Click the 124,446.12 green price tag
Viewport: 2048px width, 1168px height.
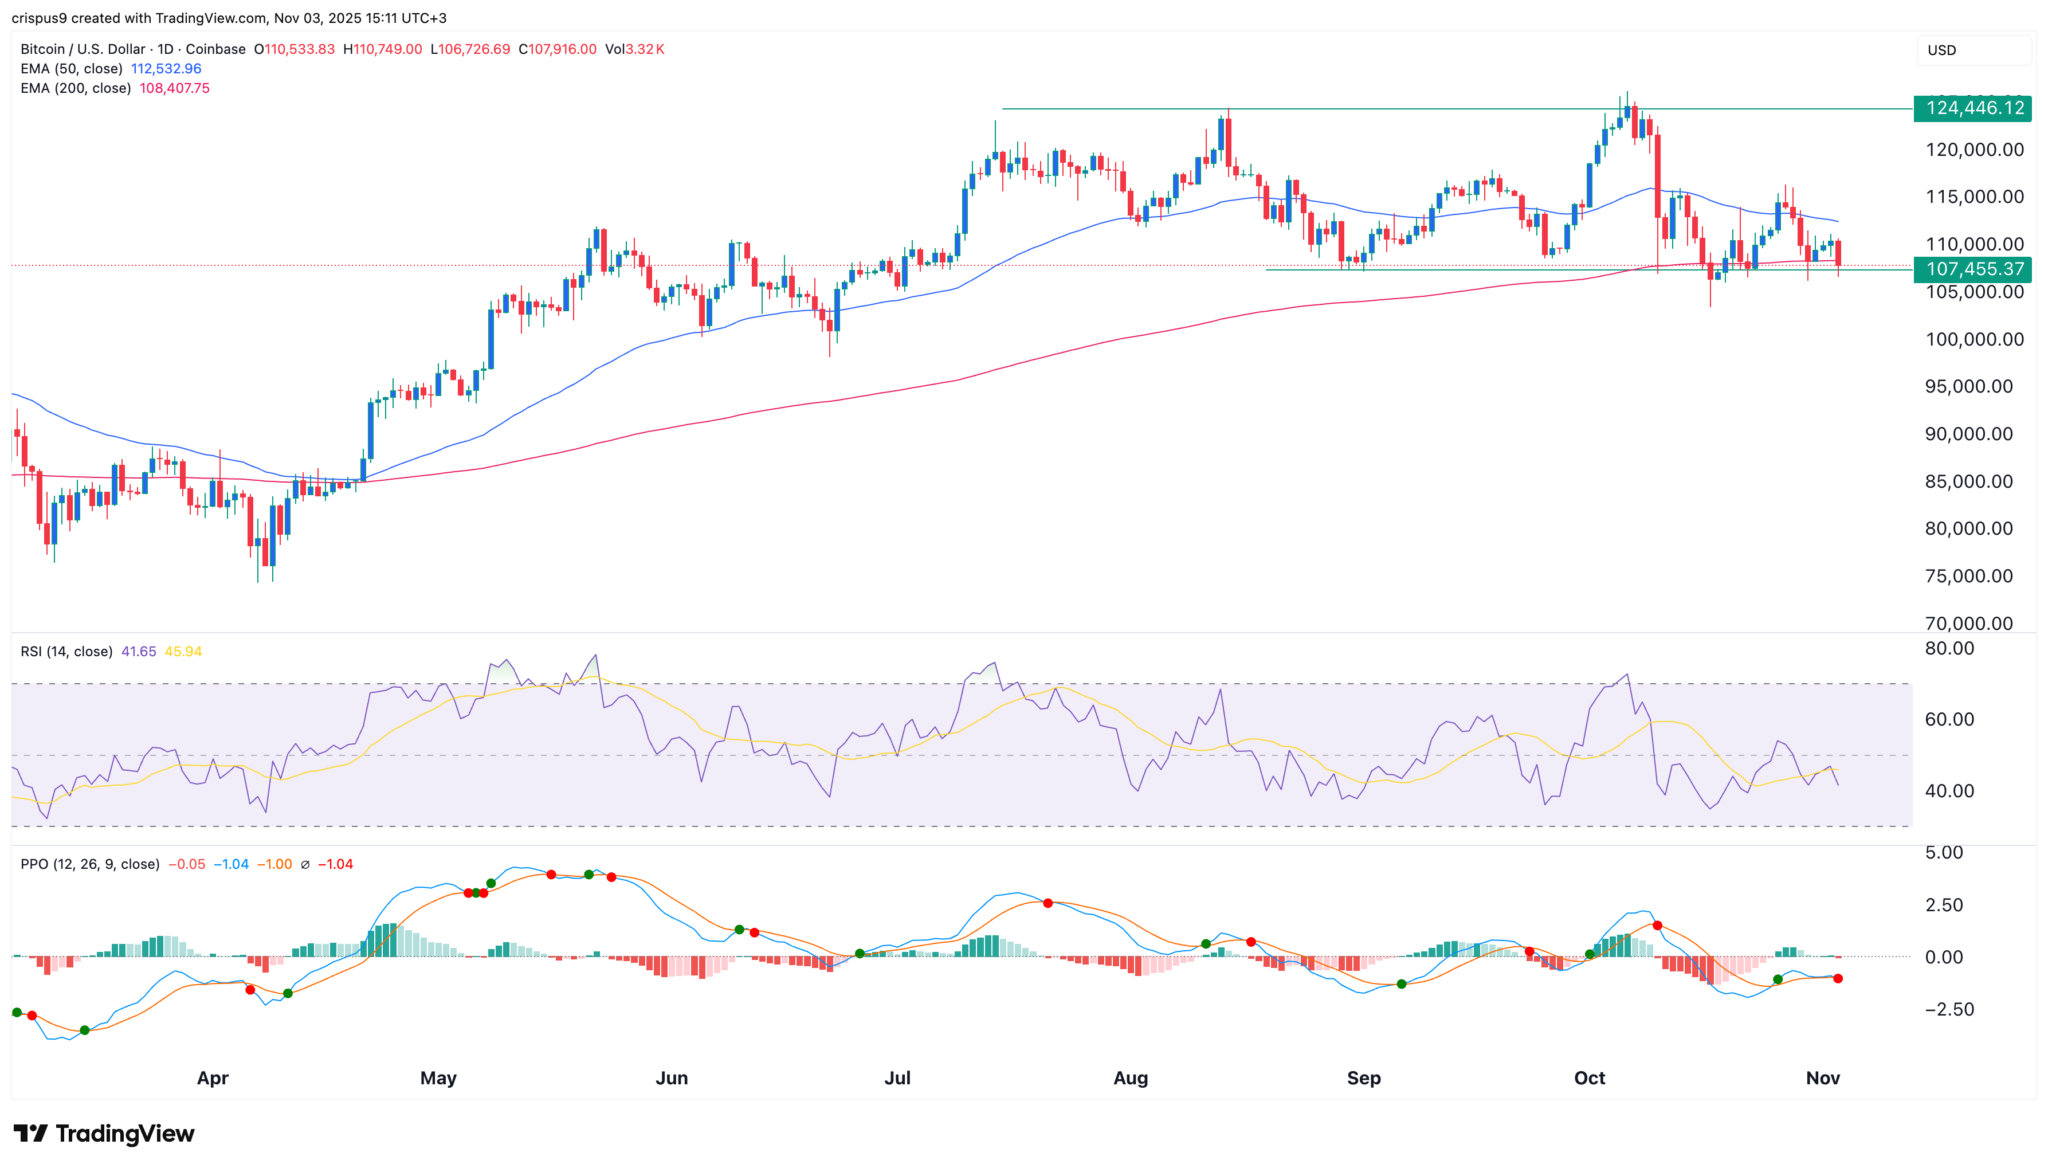point(1972,108)
